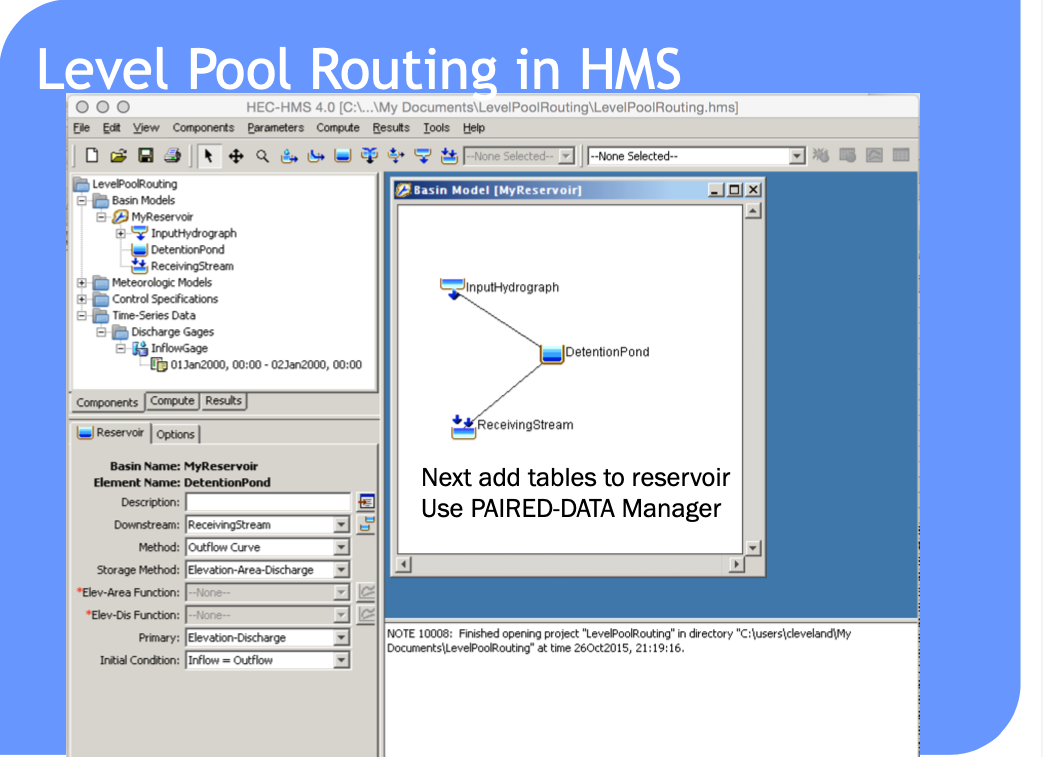Expand the Meteorologic Models folder
1043x757 pixels.
click(x=81, y=283)
